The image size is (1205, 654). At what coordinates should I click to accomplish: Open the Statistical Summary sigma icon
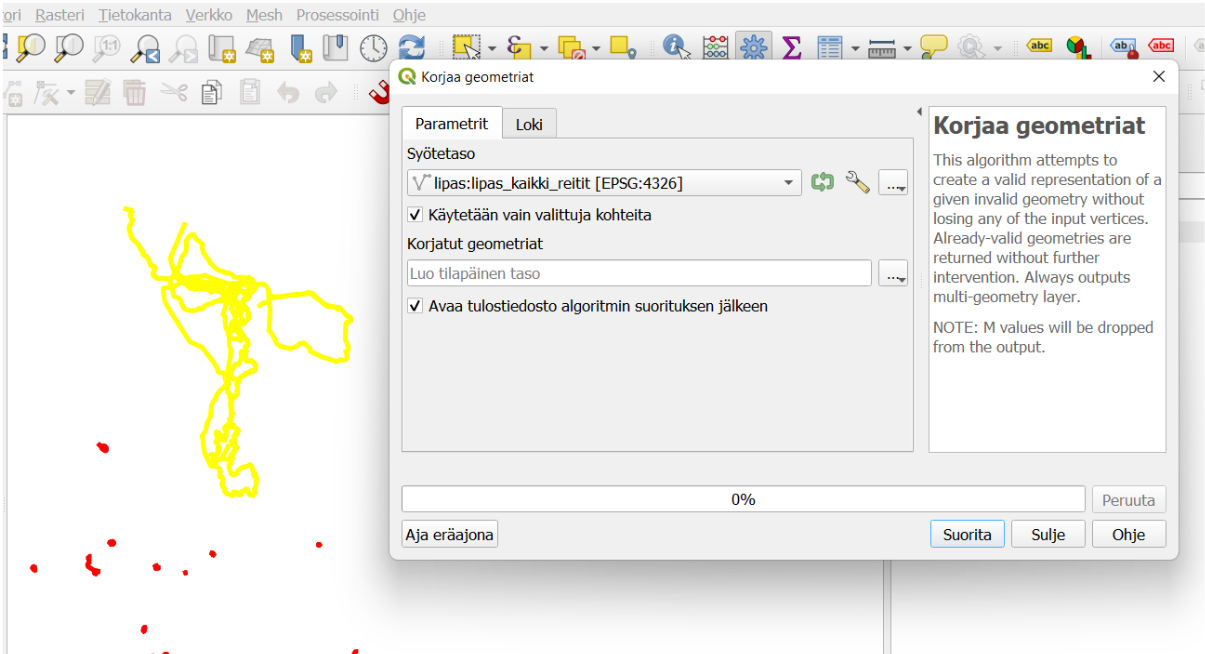(792, 47)
